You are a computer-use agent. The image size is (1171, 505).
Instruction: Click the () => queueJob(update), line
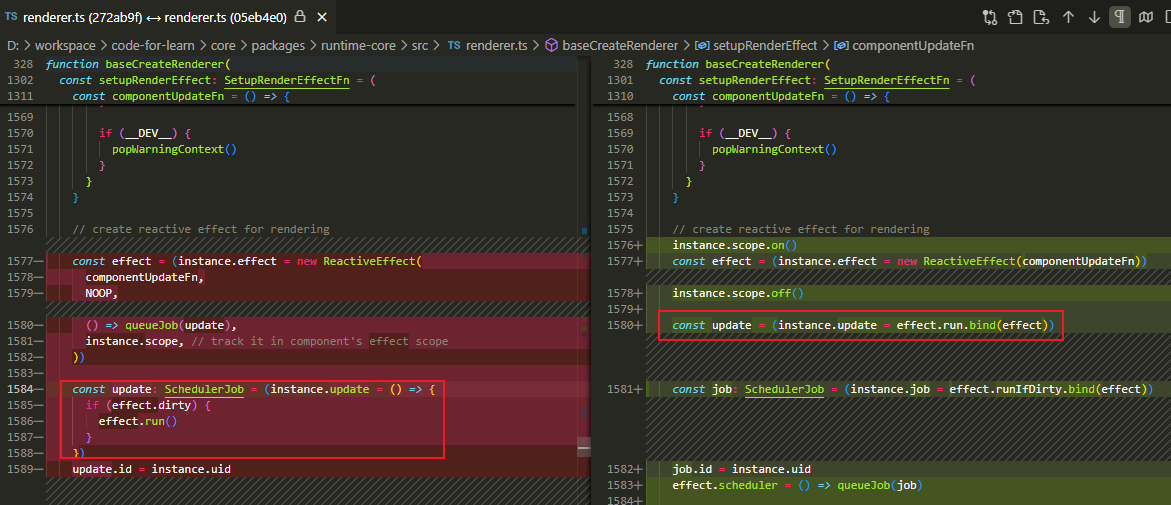coord(161,325)
